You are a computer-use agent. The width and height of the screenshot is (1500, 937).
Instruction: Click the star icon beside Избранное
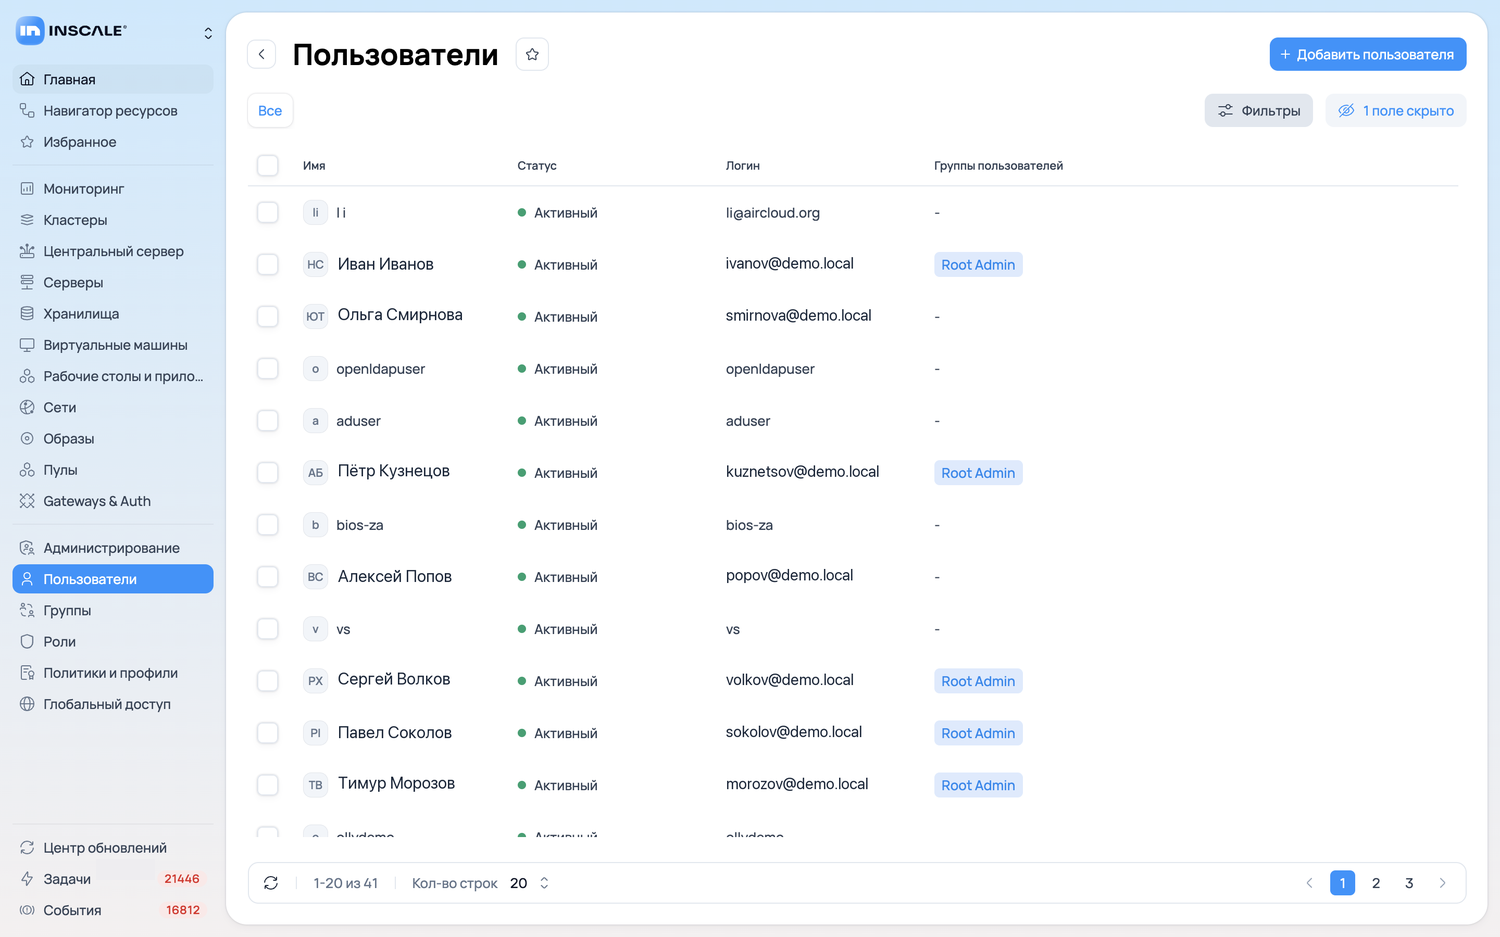(x=27, y=142)
